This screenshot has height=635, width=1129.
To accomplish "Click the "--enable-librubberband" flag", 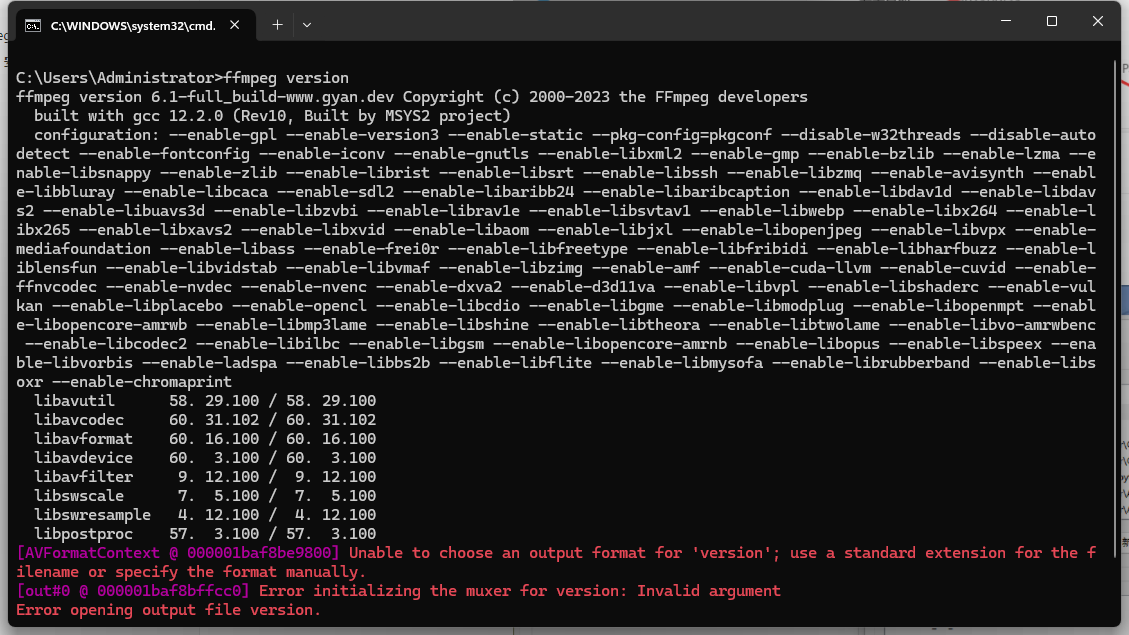I will click(871, 363).
